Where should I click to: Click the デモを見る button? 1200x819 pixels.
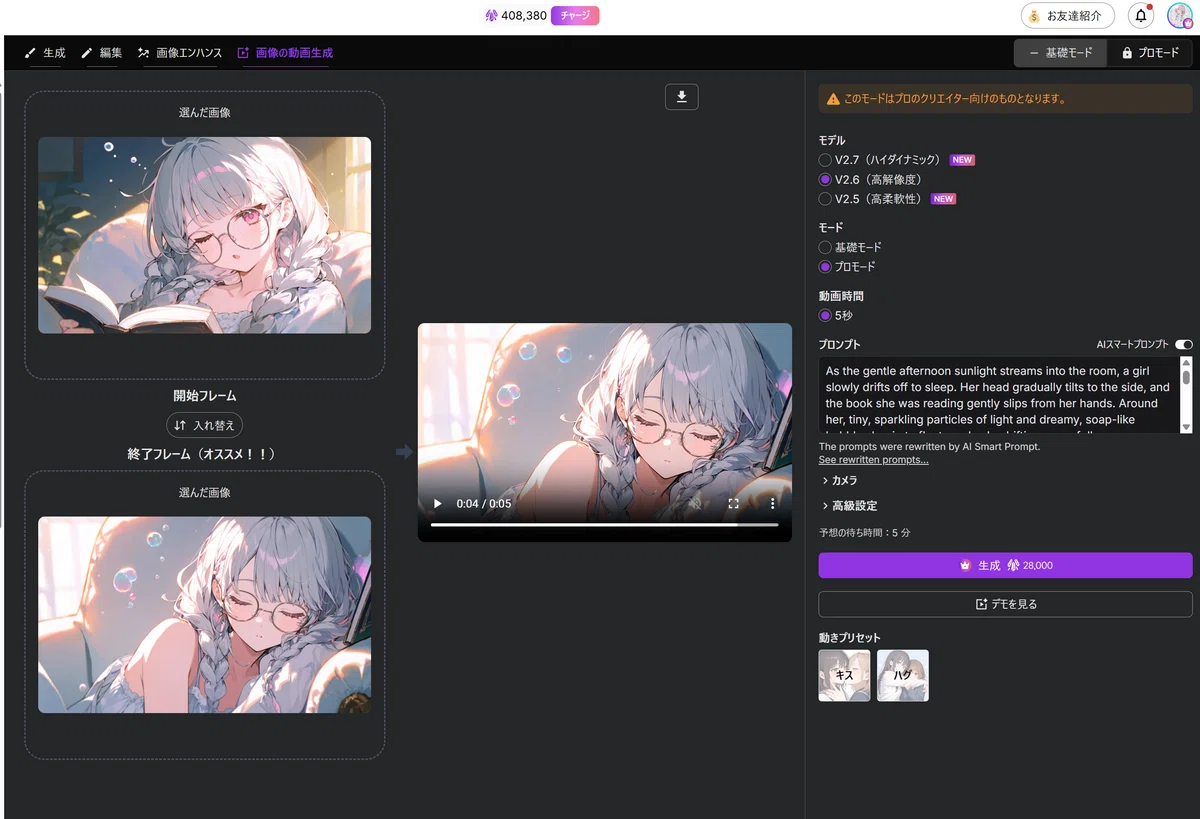pyautogui.click(x=1005, y=604)
